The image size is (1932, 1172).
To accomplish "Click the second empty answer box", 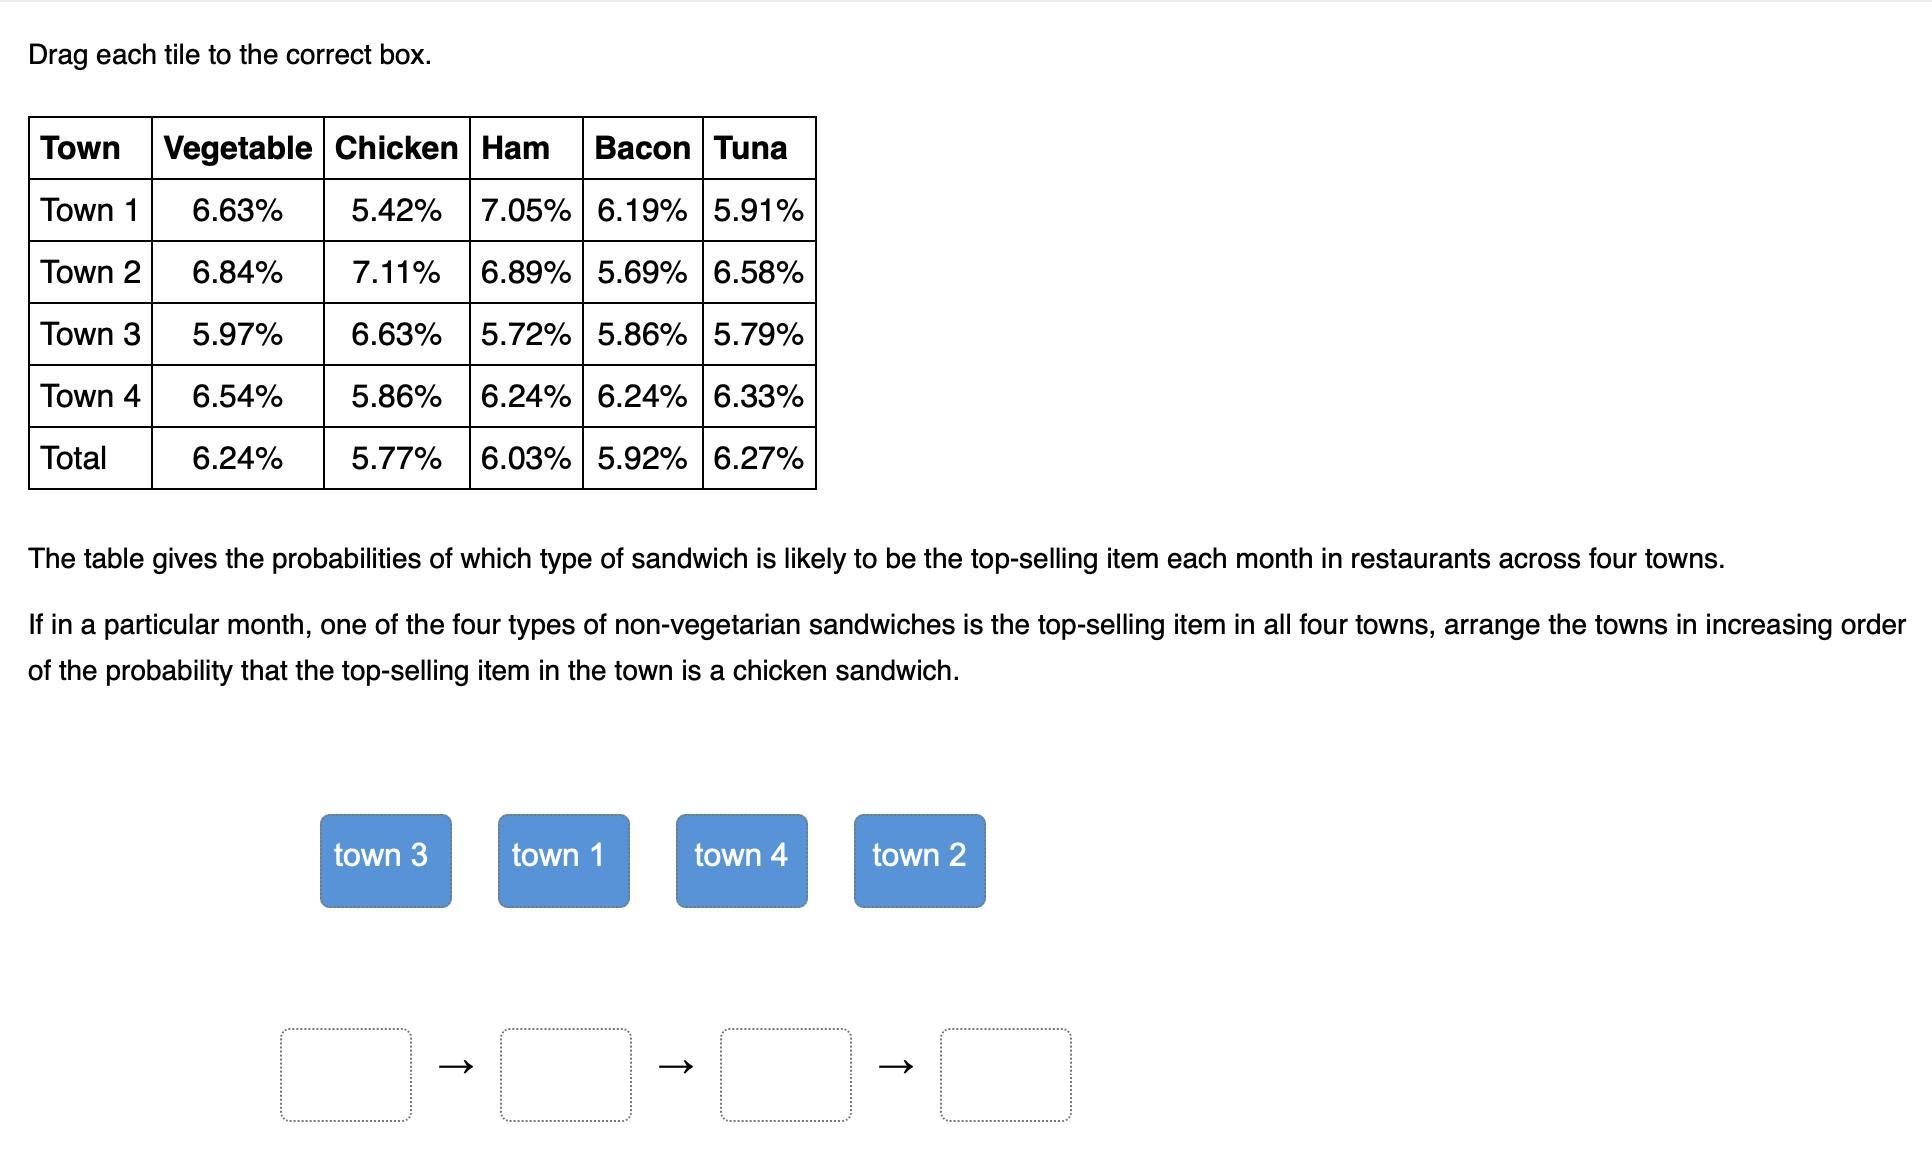I will [x=566, y=1074].
